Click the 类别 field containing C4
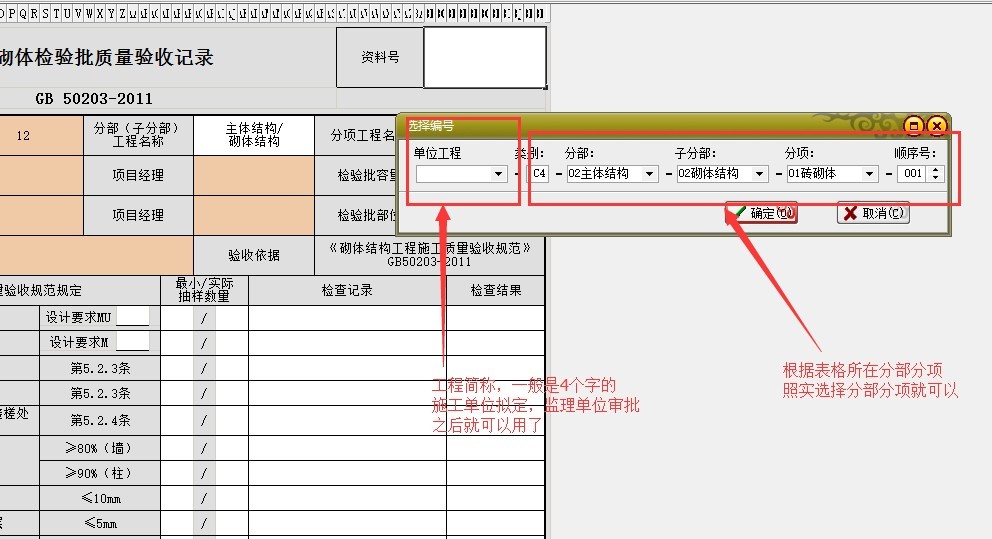Image resolution: width=992 pixels, height=539 pixels. coord(540,174)
